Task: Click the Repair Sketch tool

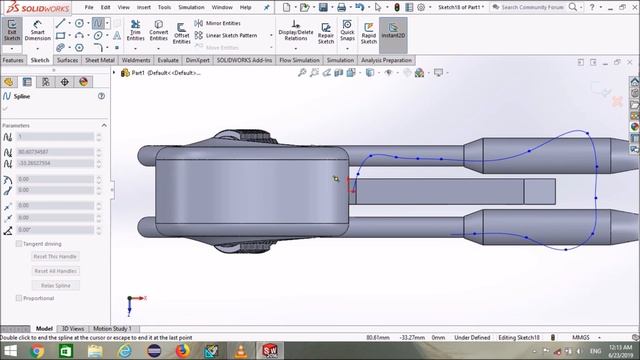Action: click(326, 33)
